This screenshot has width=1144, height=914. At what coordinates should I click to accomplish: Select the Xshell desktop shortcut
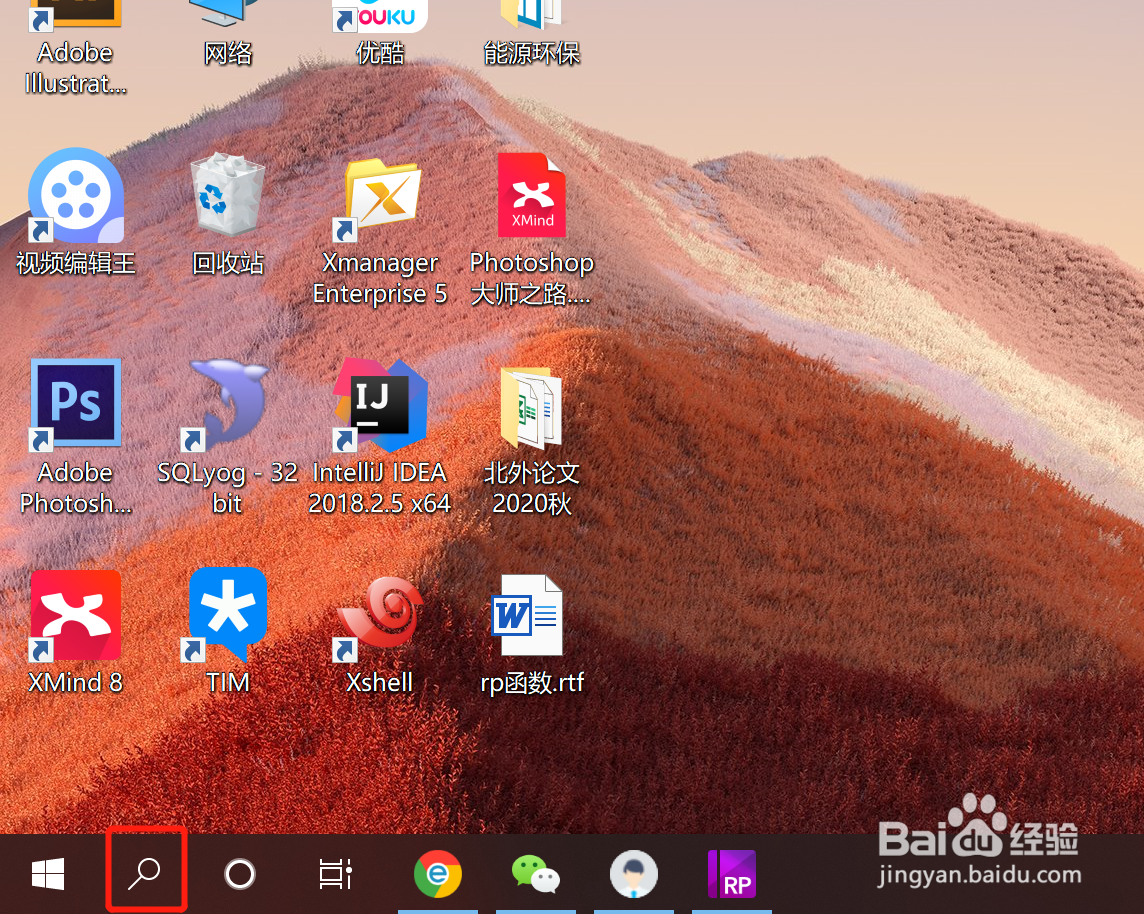point(380,617)
